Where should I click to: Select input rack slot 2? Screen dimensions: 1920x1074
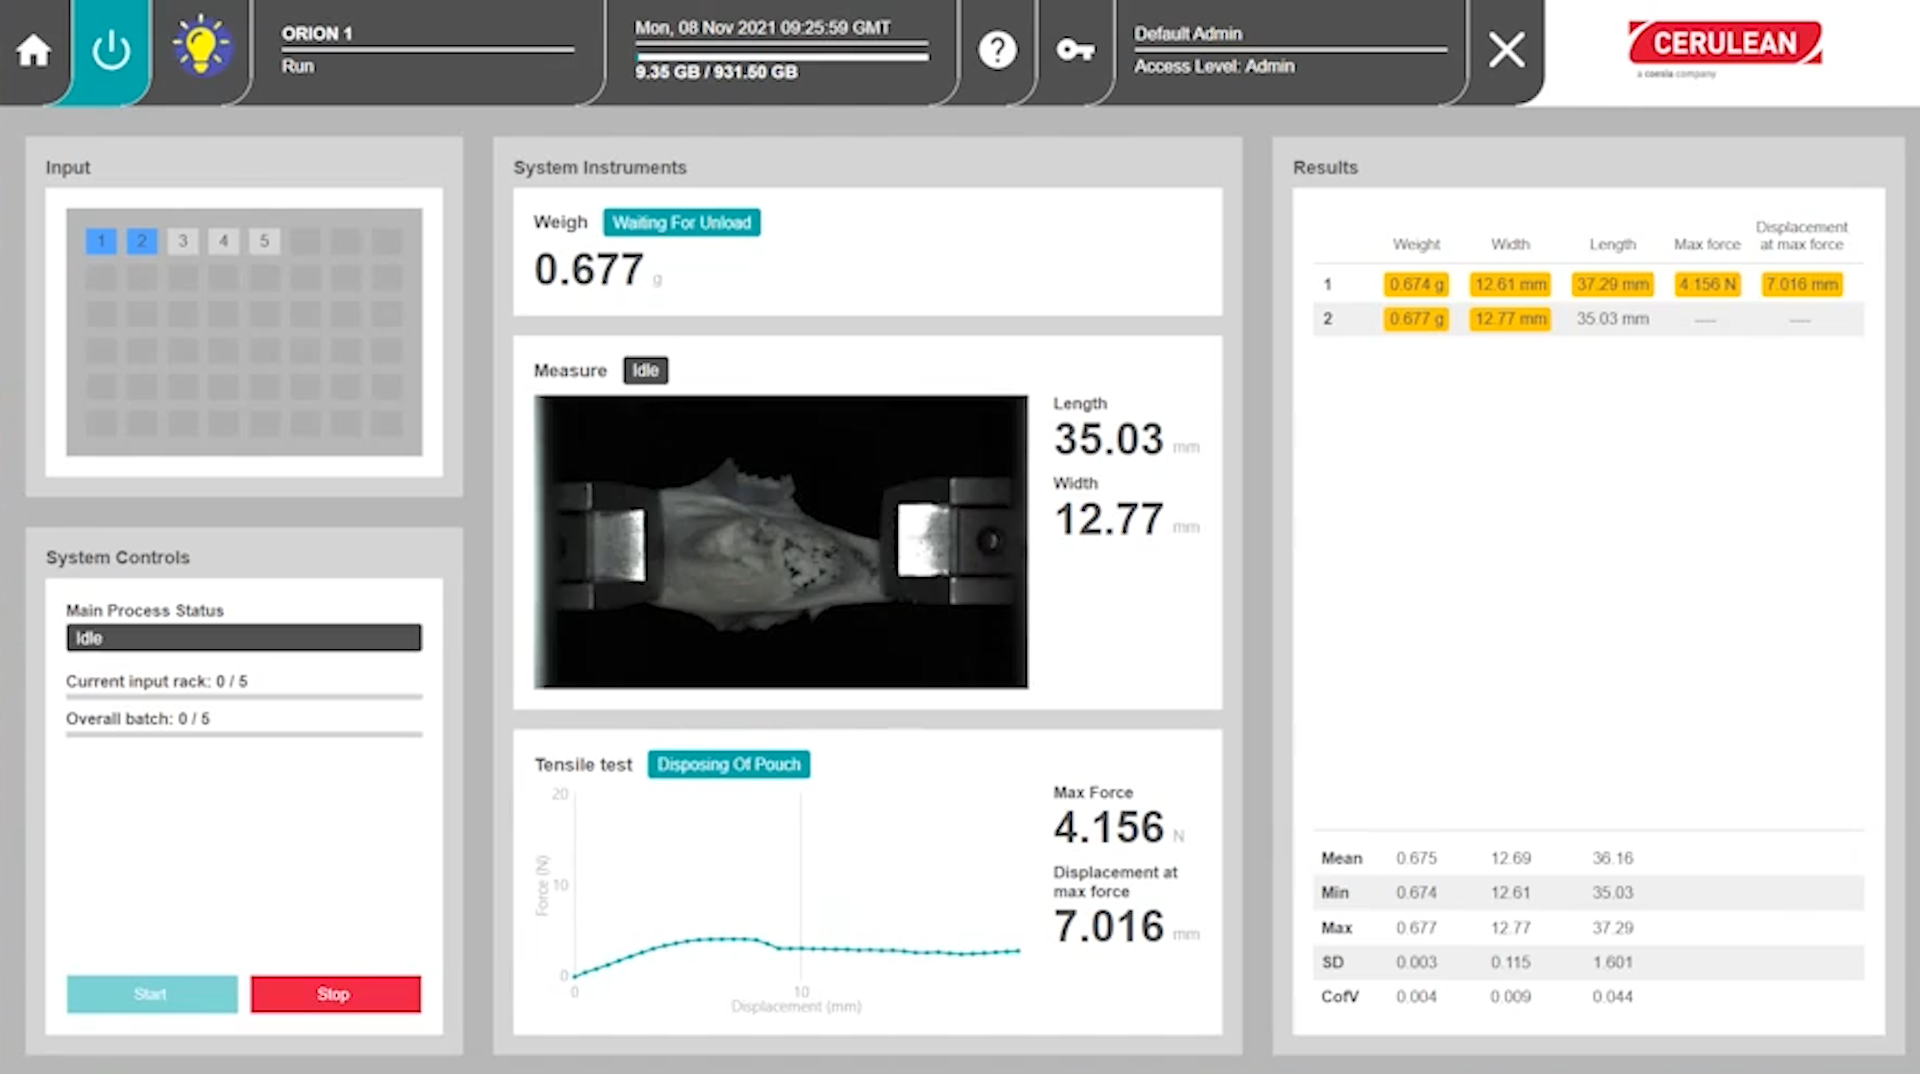[x=142, y=241]
